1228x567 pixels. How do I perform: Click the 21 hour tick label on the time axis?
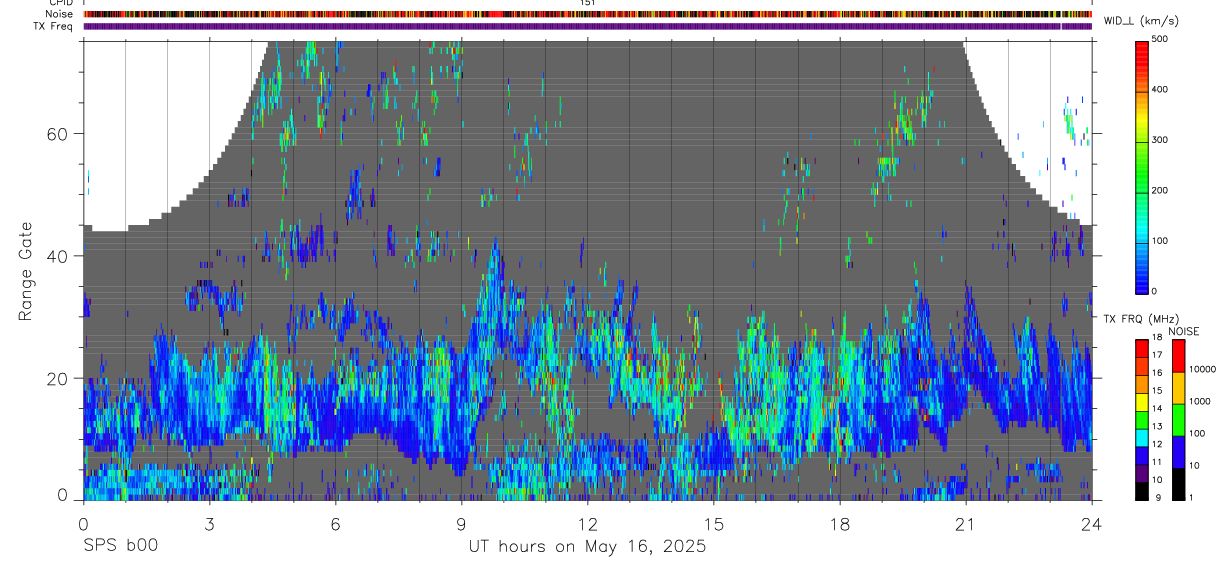[966, 523]
